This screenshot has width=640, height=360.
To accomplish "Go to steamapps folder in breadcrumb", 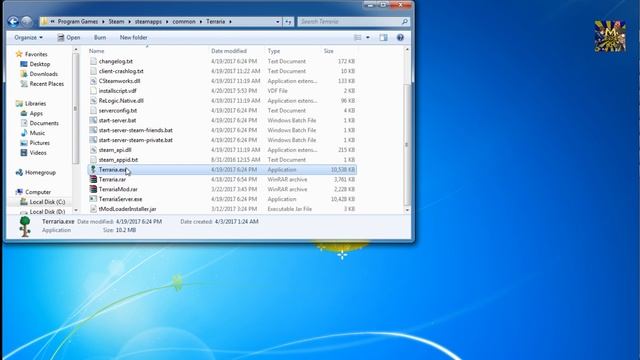I will (148, 22).
